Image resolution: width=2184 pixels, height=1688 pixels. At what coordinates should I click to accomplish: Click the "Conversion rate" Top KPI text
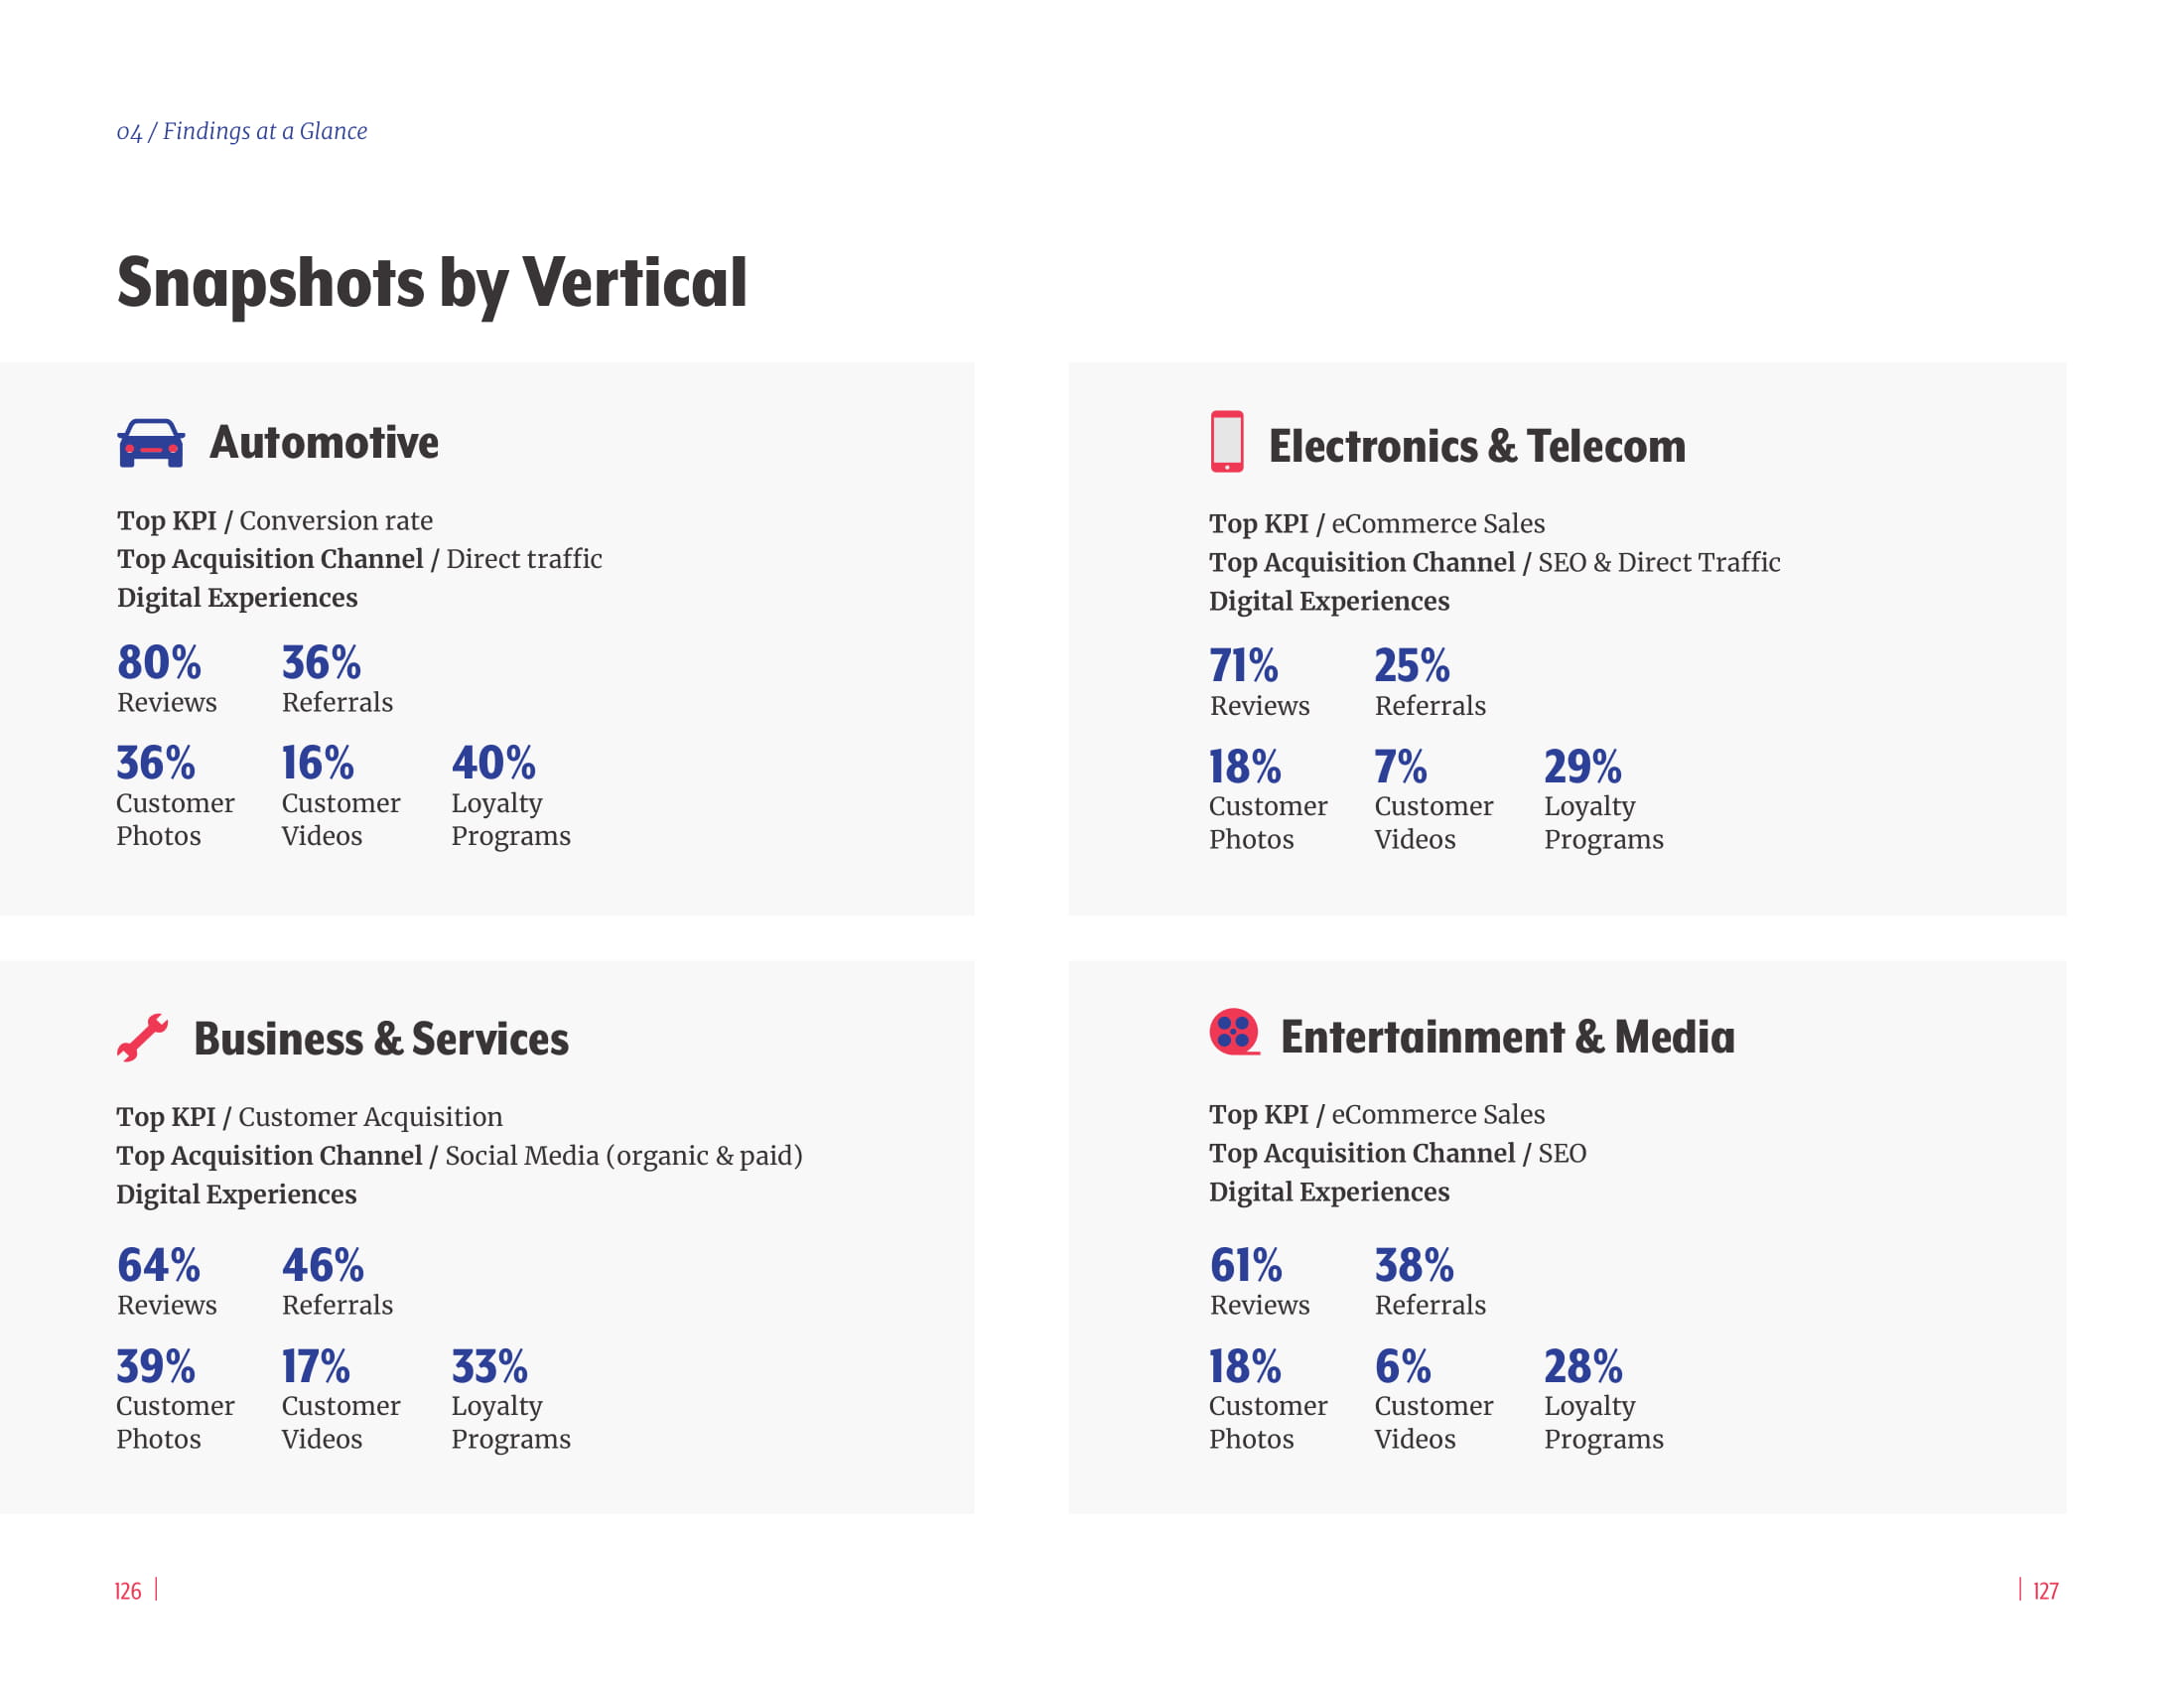[x=336, y=521]
